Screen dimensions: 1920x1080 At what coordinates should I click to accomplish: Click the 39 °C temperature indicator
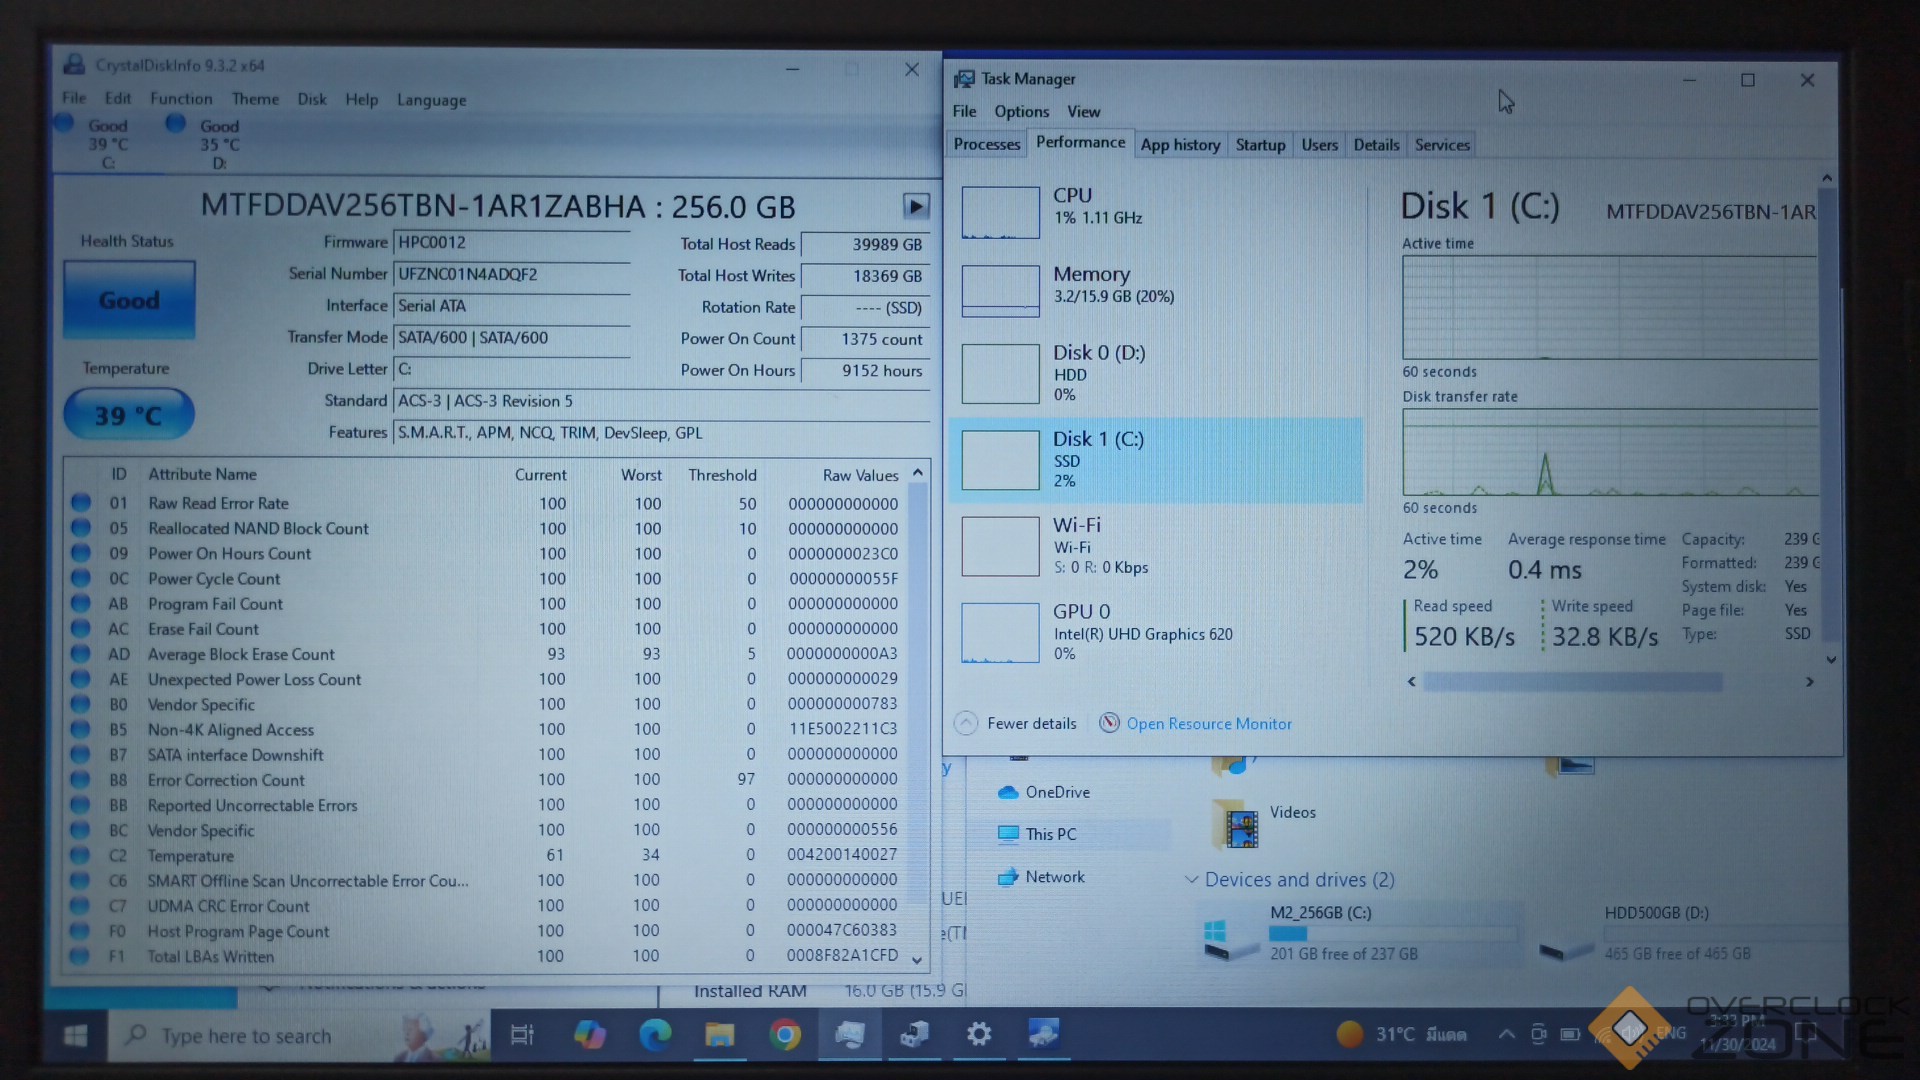click(128, 415)
